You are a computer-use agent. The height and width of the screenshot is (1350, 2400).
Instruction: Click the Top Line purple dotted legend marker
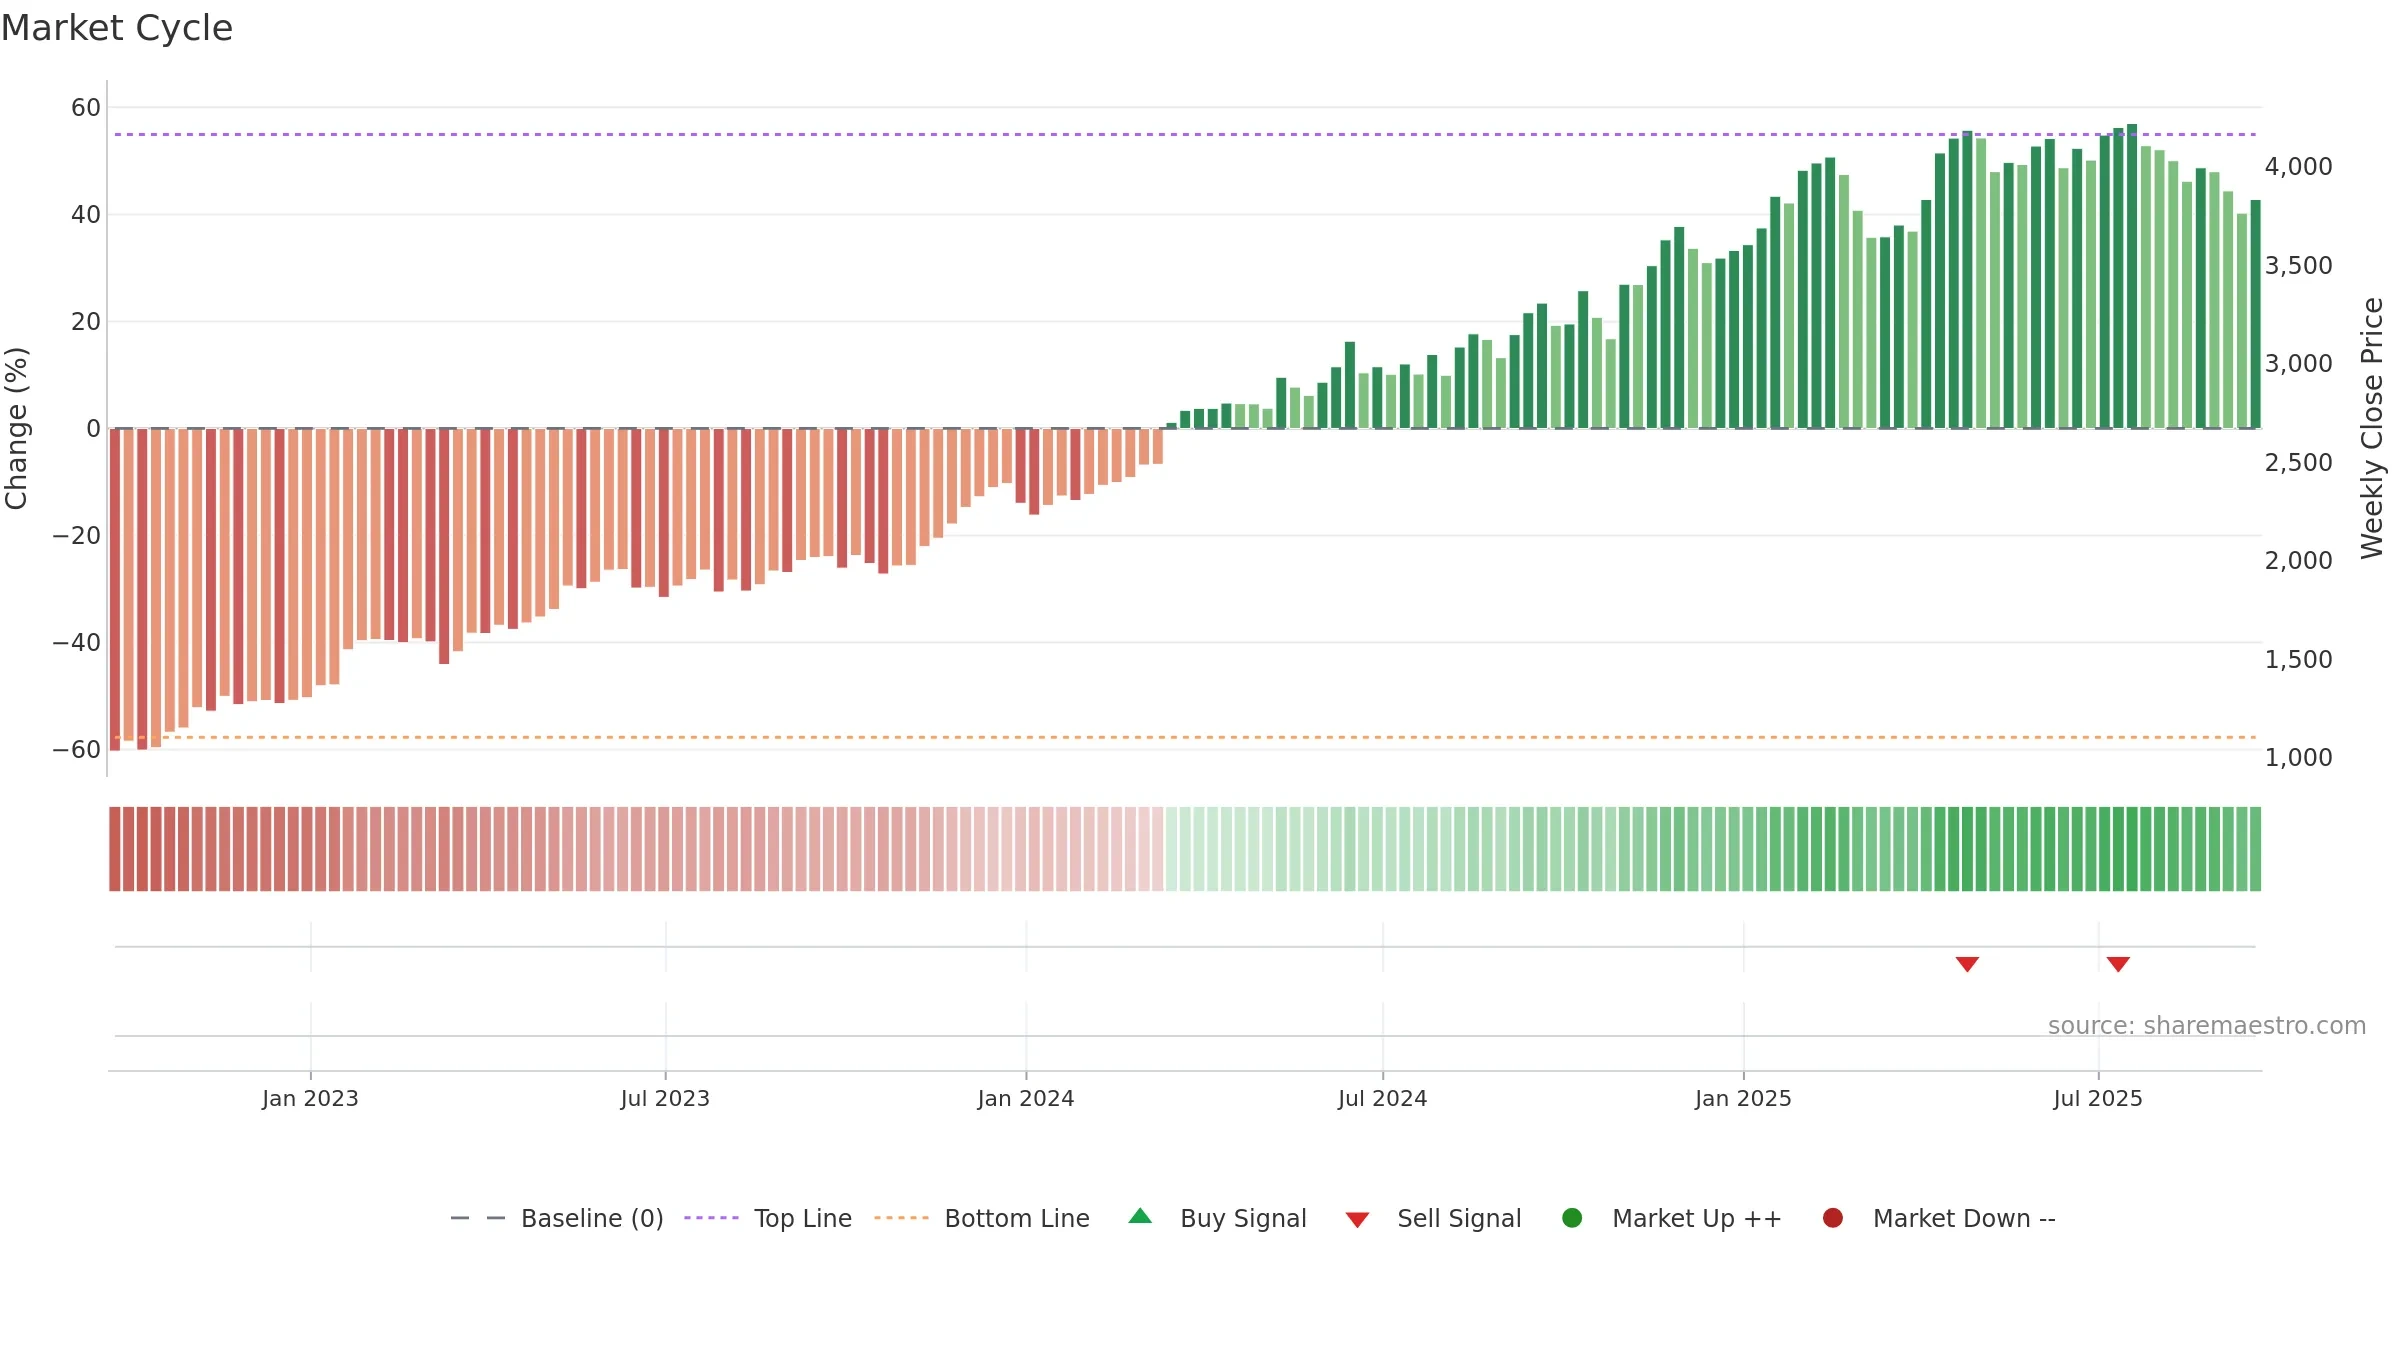coord(711,1218)
